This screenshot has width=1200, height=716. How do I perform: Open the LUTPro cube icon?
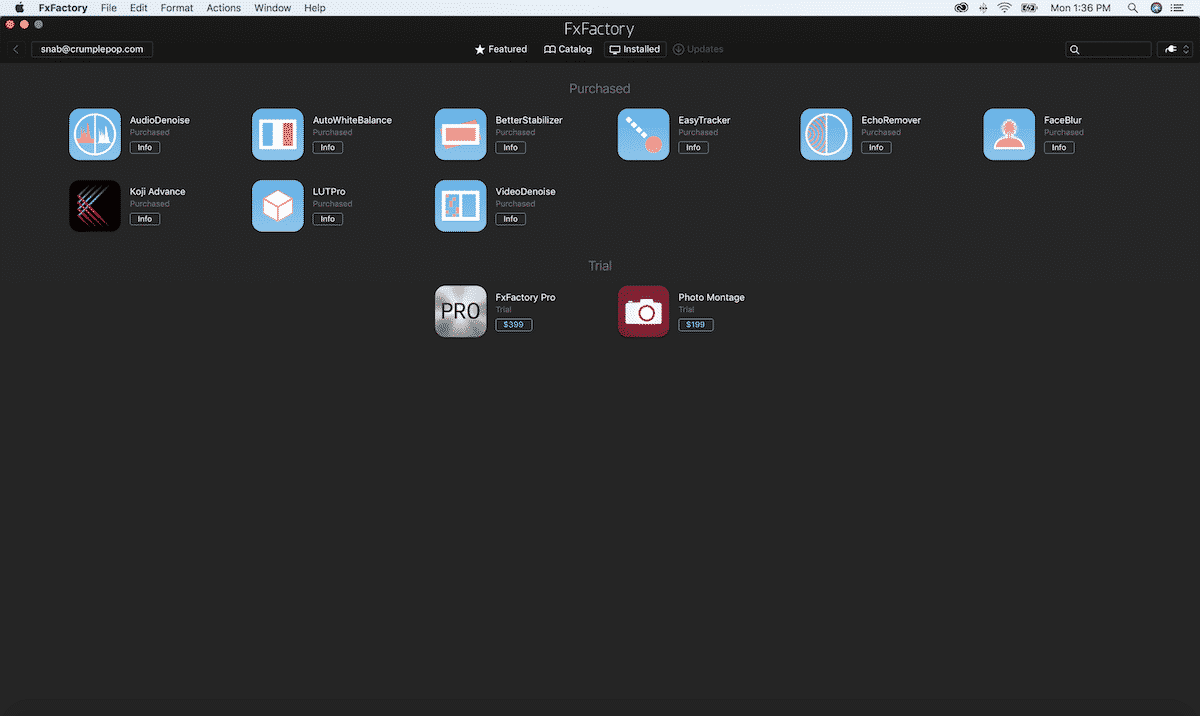click(278, 206)
